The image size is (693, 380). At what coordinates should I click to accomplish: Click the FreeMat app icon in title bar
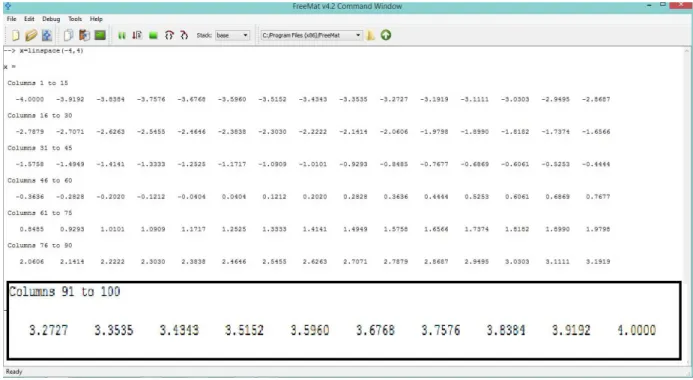coord(8,6)
